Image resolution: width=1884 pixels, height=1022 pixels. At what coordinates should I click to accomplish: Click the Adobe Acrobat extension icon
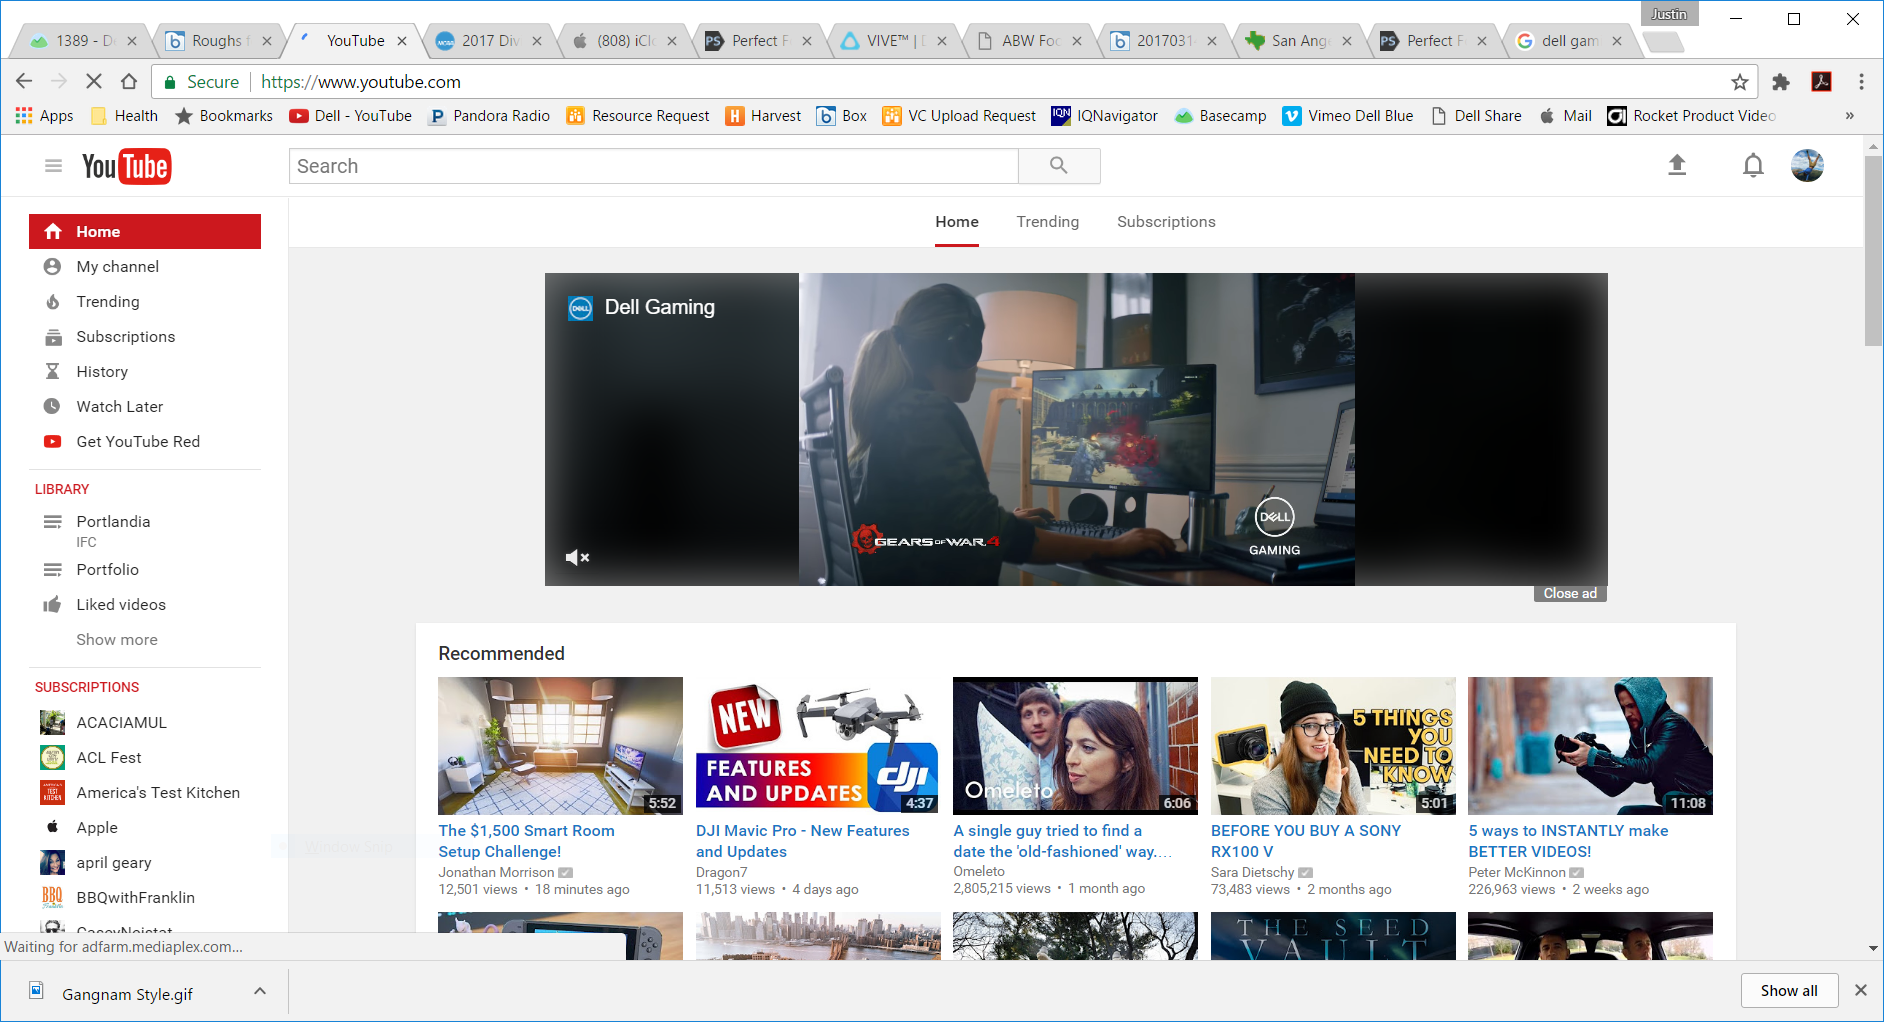1822,82
